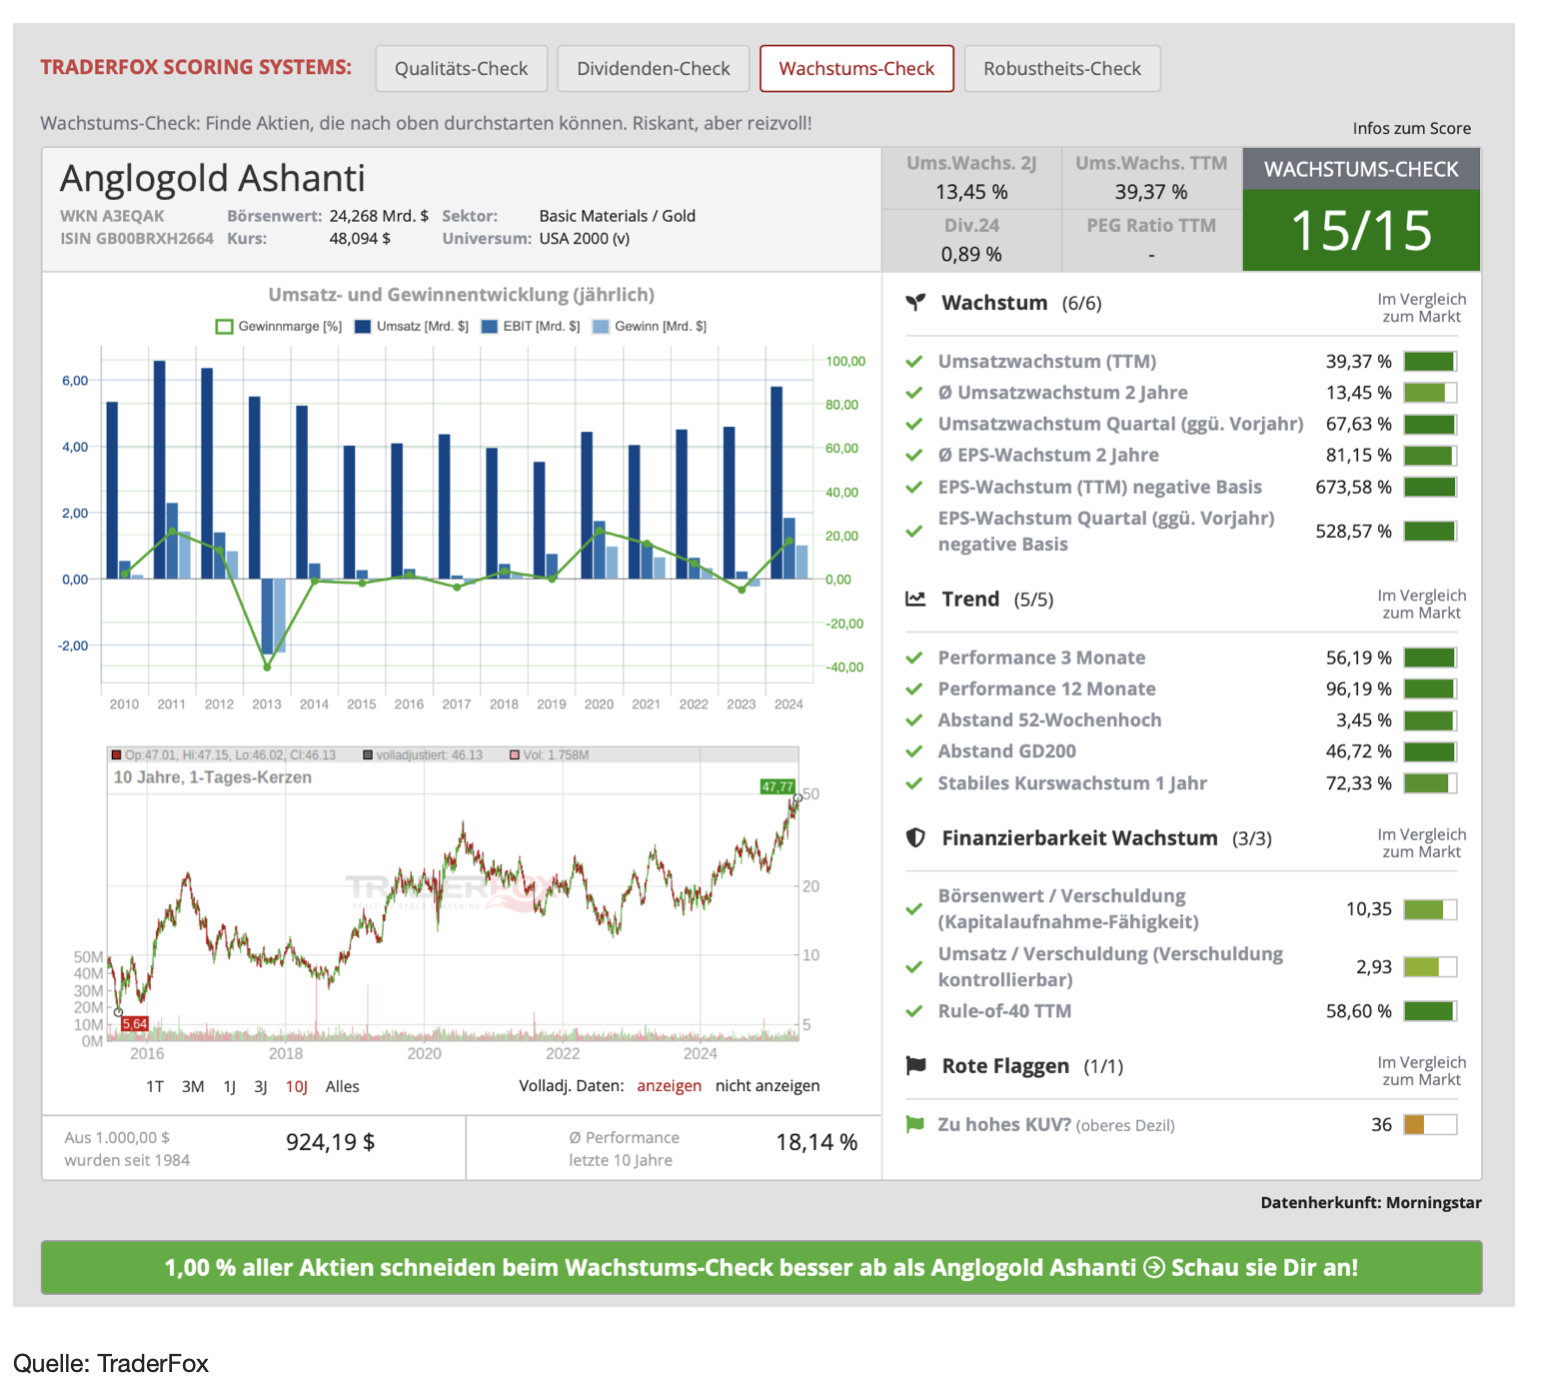1554x1396 pixels.
Task: Choose anzeigen for Volladj. Daten
Action: point(669,1086)
